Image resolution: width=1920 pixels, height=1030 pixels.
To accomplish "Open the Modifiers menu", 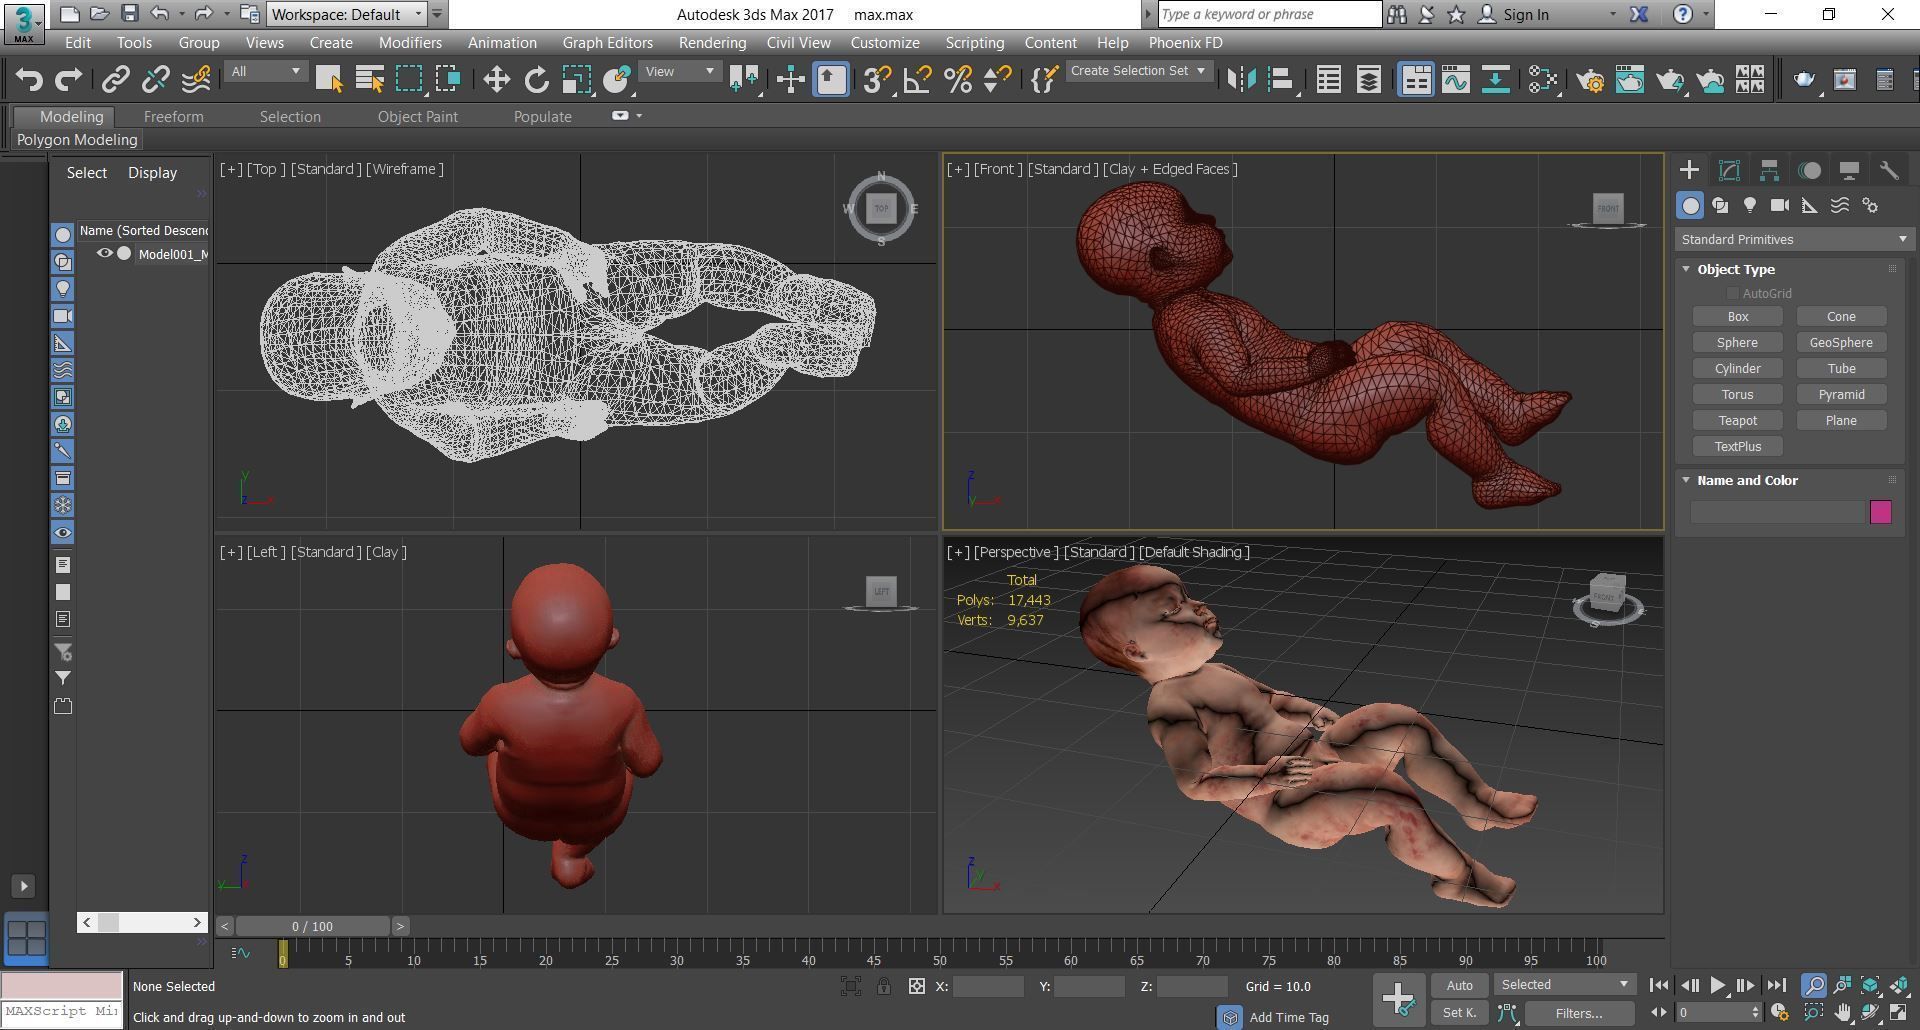I will [410, 43].
